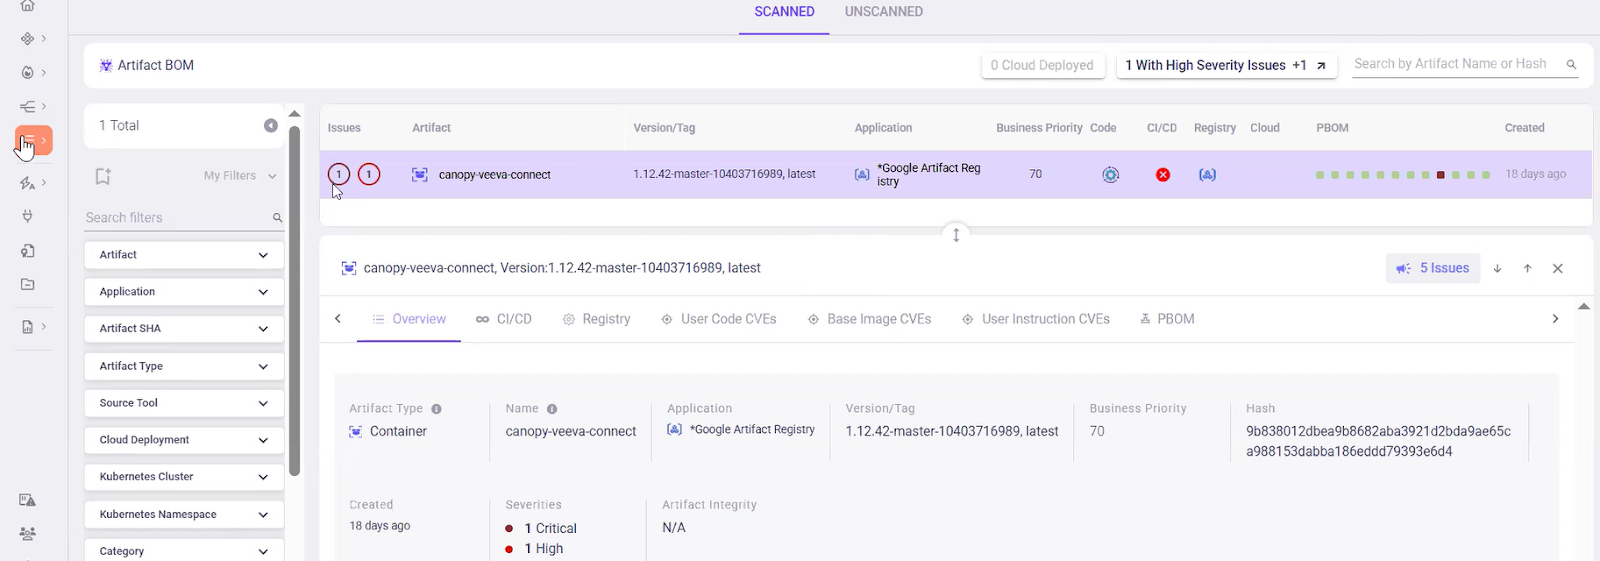Image resolution: width=1600 pixels, height=561 pixels.
Task: Click the Search filters input field
Action: pos(175,218)
